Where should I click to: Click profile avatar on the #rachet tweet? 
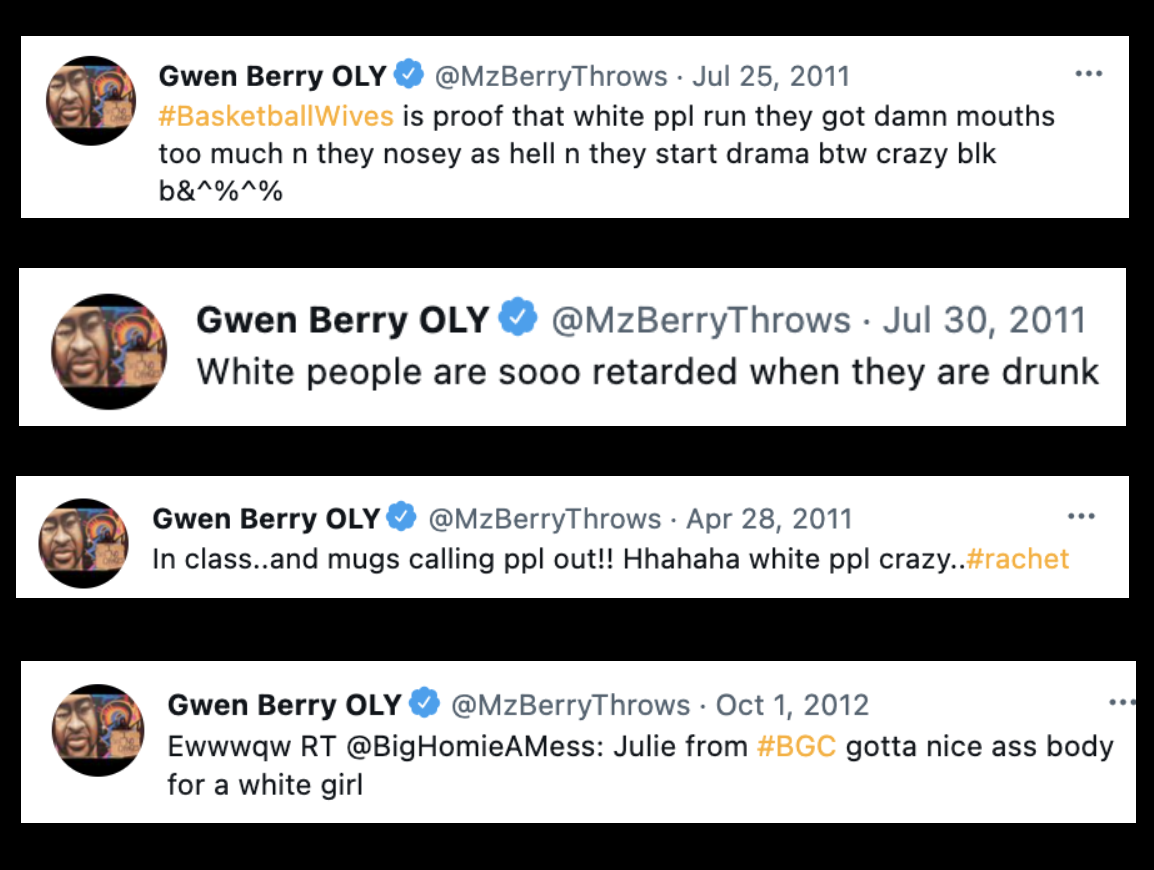coord(83,541)
